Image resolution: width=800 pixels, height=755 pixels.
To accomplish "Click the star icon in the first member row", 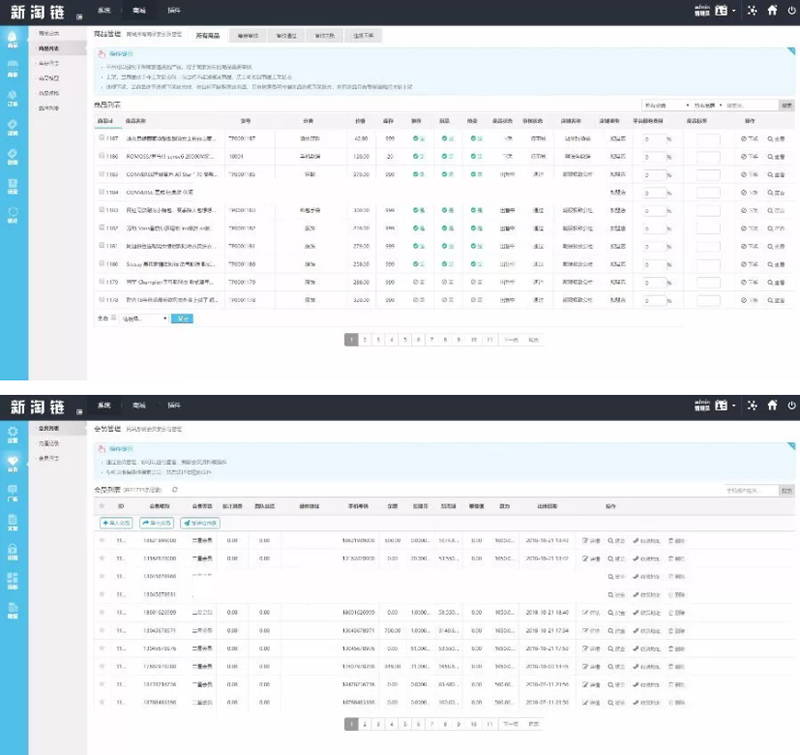I will (101, 539).
